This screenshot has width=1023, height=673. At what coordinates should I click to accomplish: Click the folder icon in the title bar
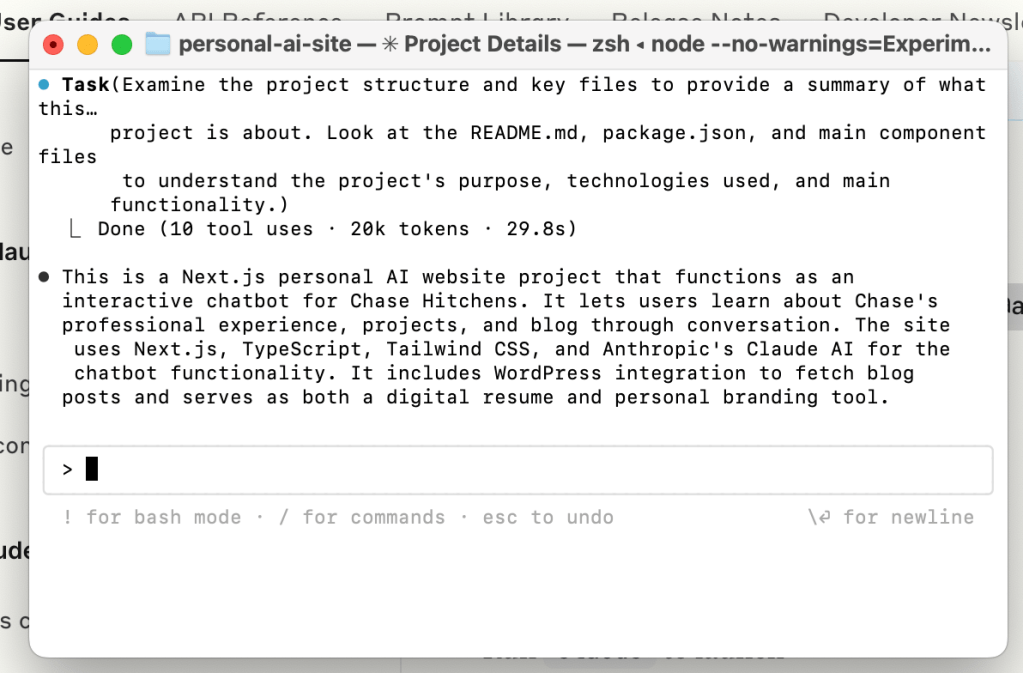[x=158, y=44]
